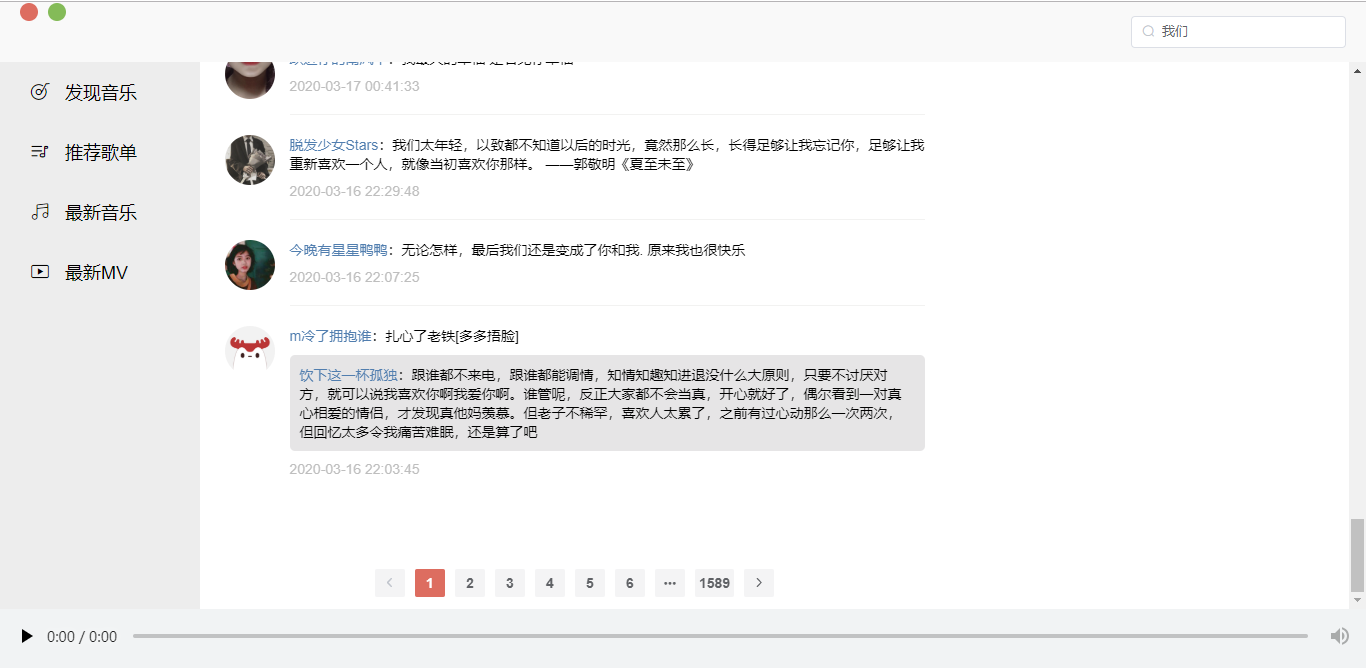Click the green window control dot

click(x=57, y=12)
